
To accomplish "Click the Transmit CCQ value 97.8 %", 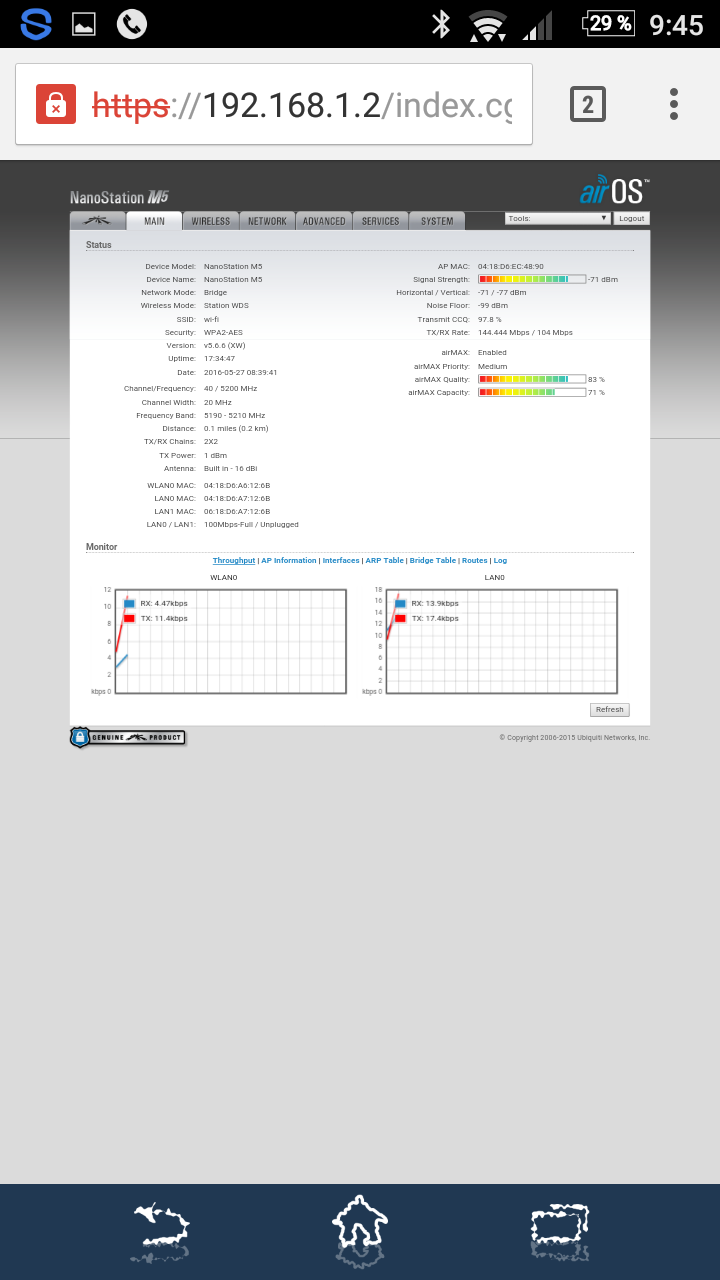I will click(490, 319).
